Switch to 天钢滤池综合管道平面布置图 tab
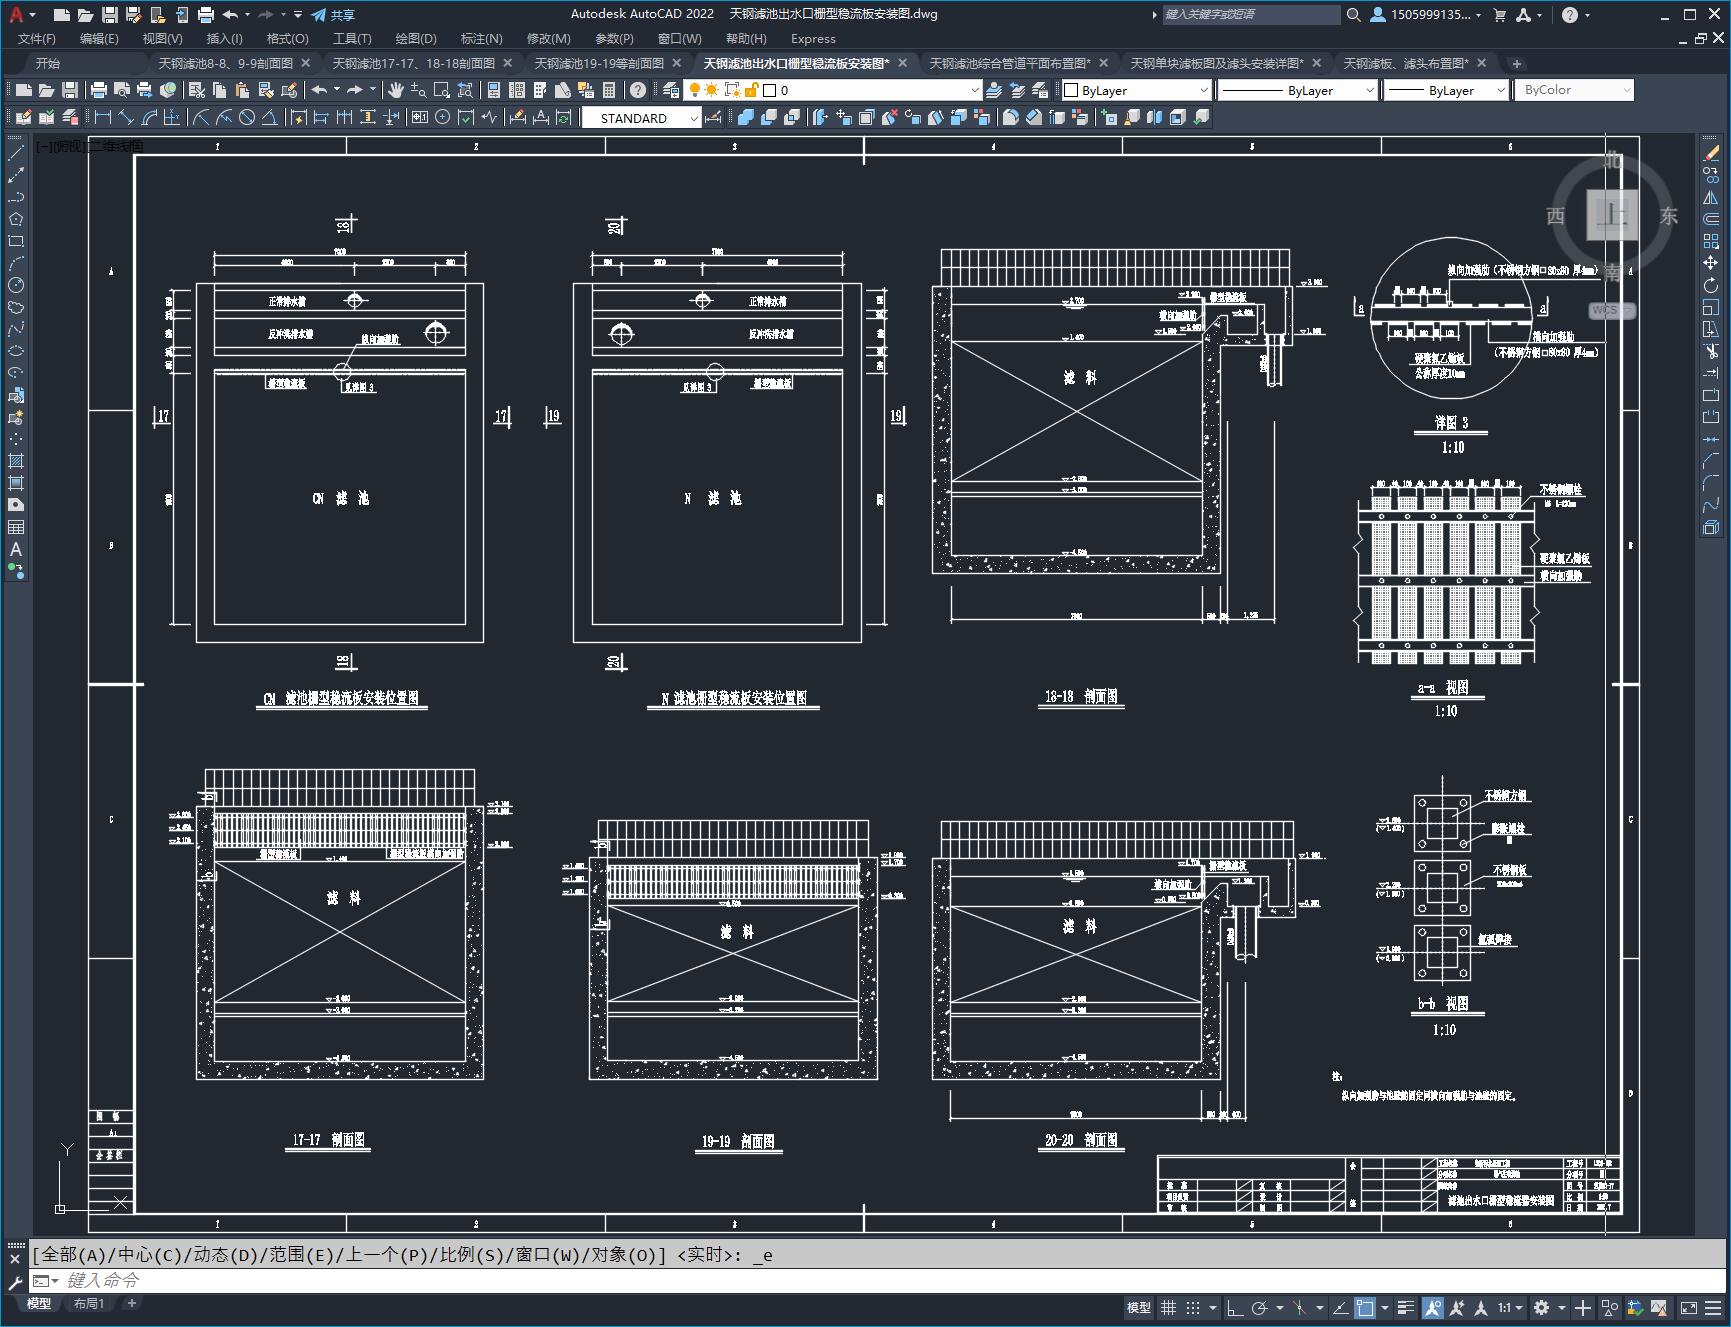This screenshot has height=1327, width=1731. point(1010,63)
